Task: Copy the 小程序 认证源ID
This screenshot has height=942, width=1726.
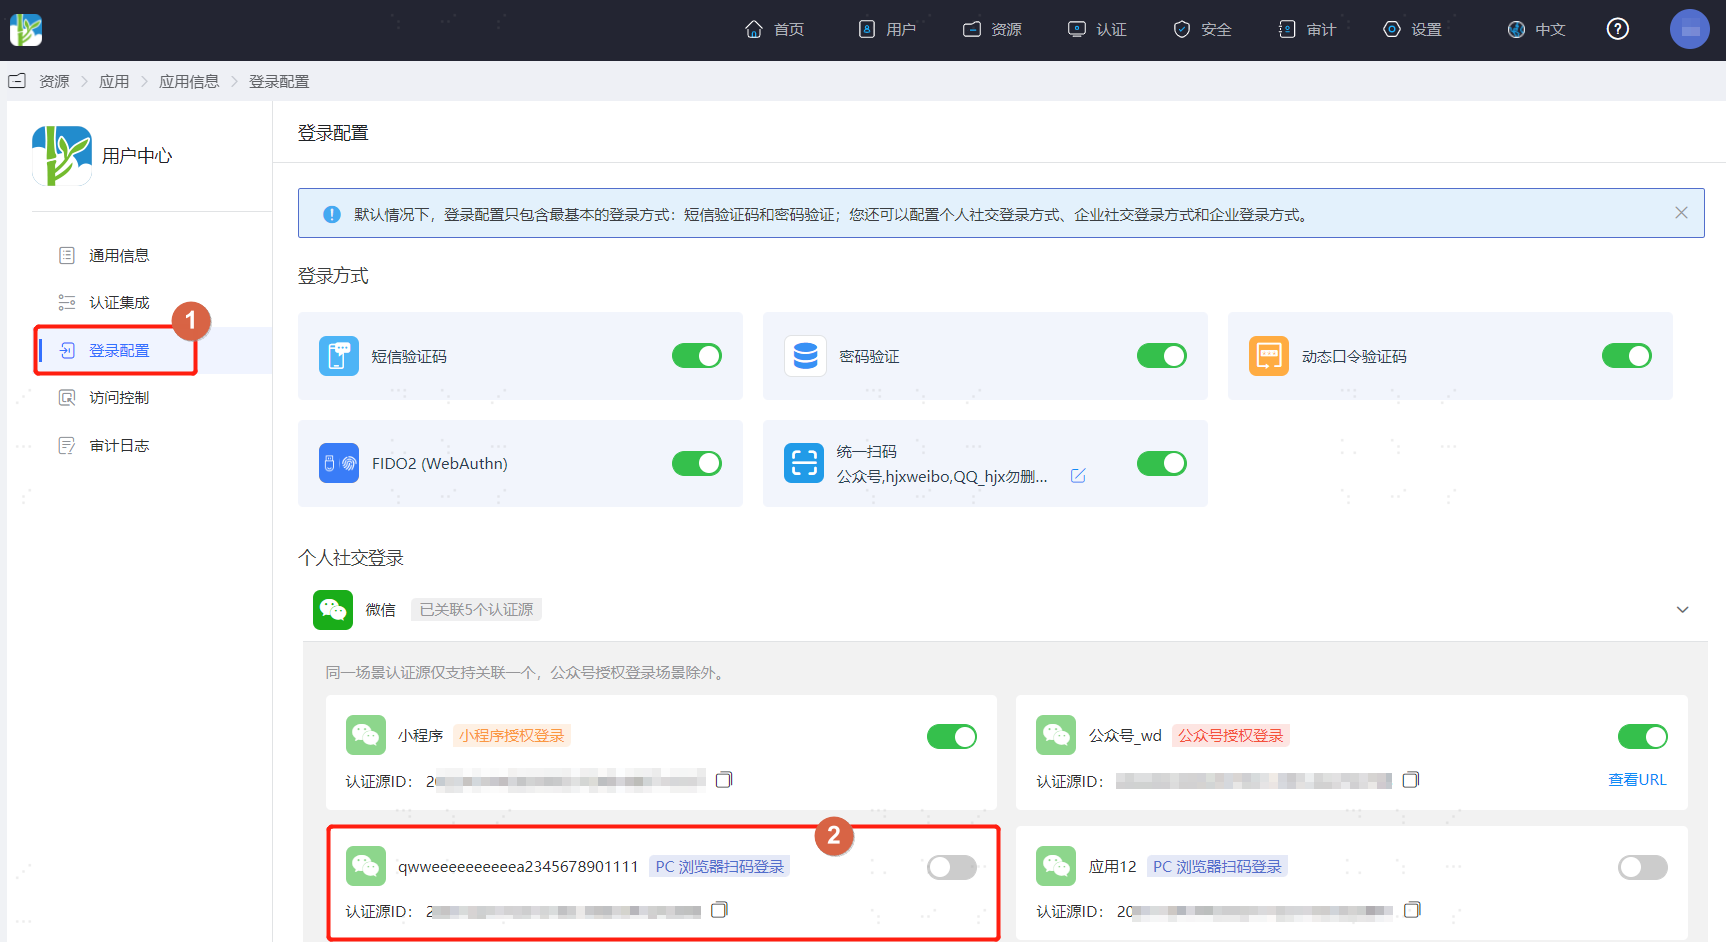Action: pos(724,780)
